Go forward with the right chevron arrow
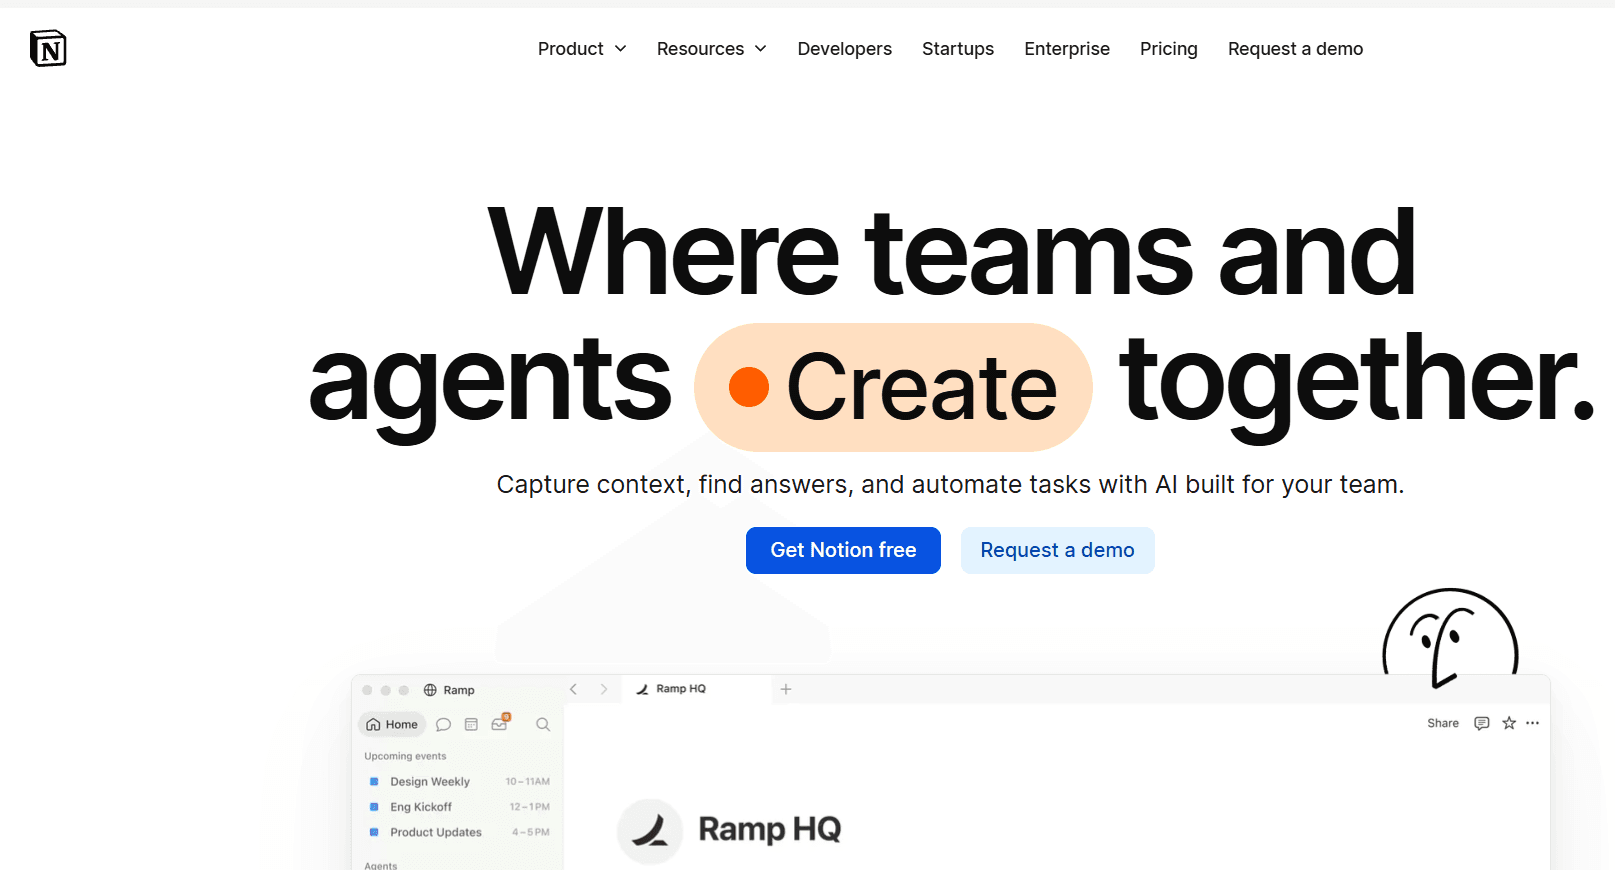Image resolution: width=1615 pixels, height=870 pixels. pyautogui.click(x=603, y=689)
